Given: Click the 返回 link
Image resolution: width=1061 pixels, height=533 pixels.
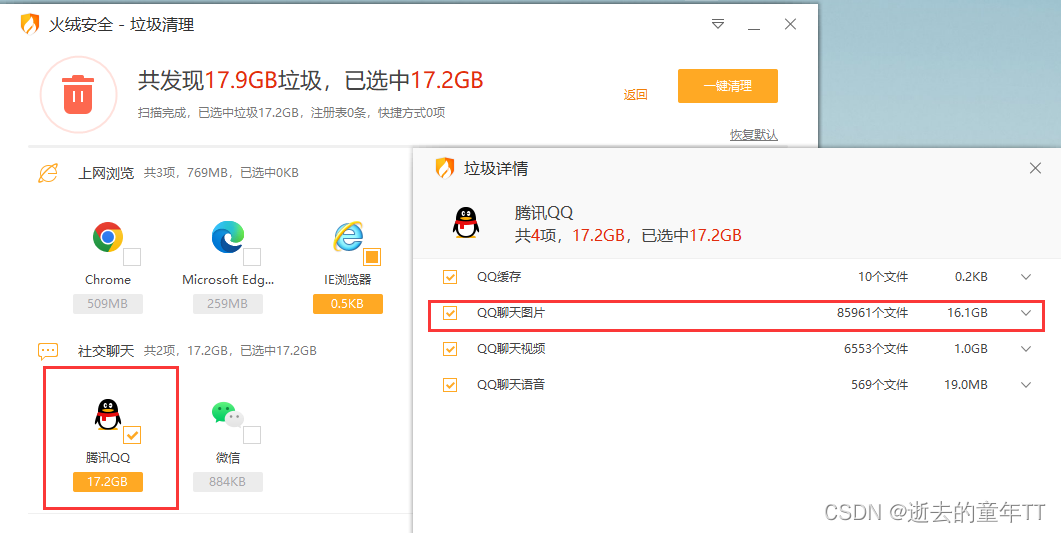Looking at the screenshot, I should (635, 95).
